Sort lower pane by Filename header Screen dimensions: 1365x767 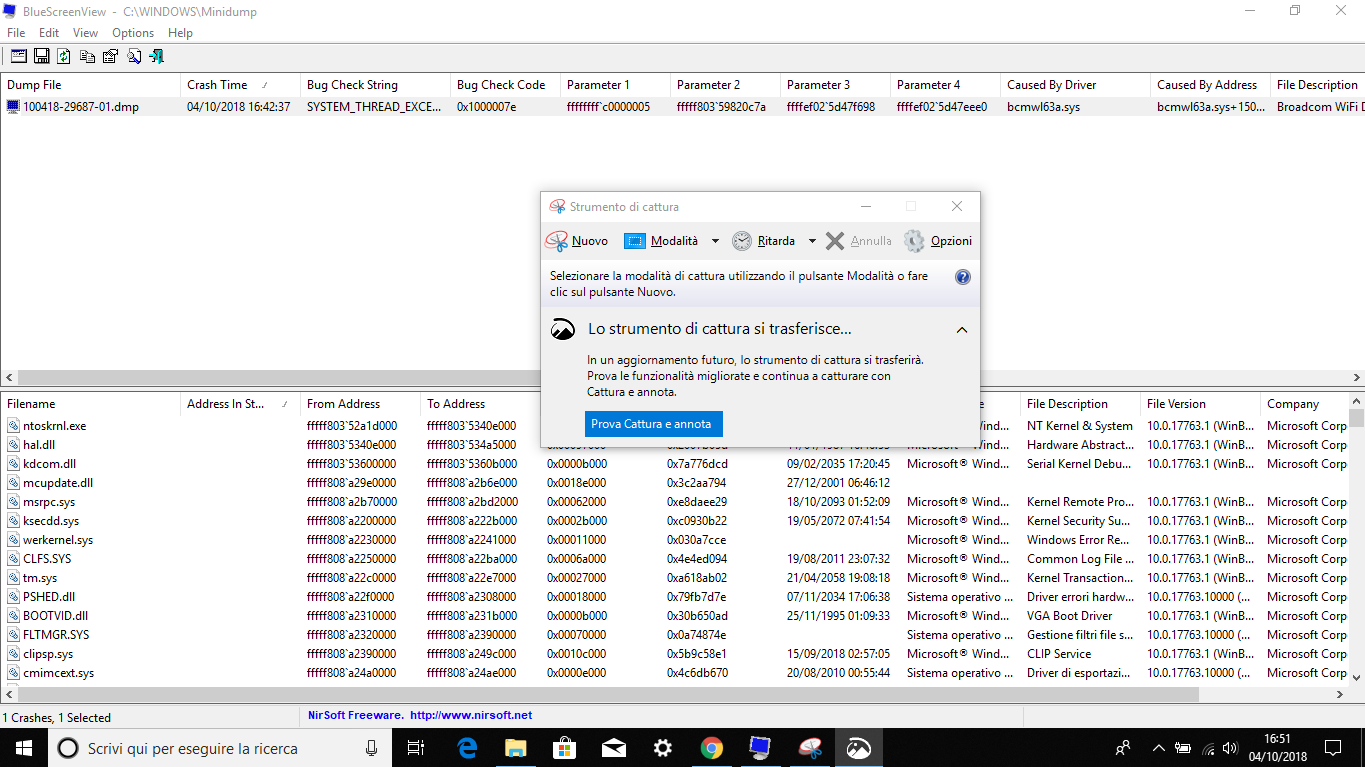click(90, 404)
